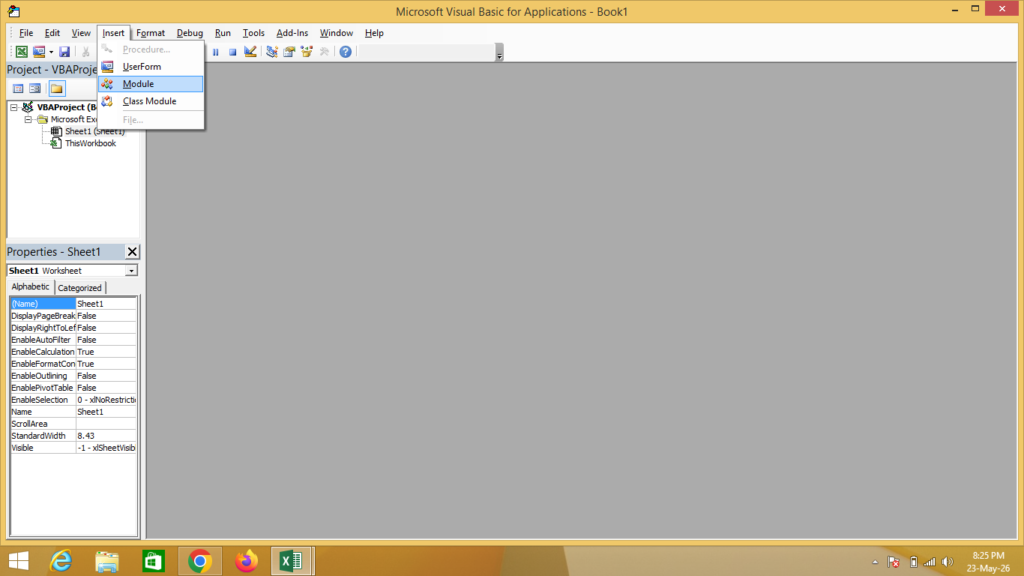1024x576 pixels.
Task: Click the Reset (stop) toolbar icon
Action: point(232,52)
